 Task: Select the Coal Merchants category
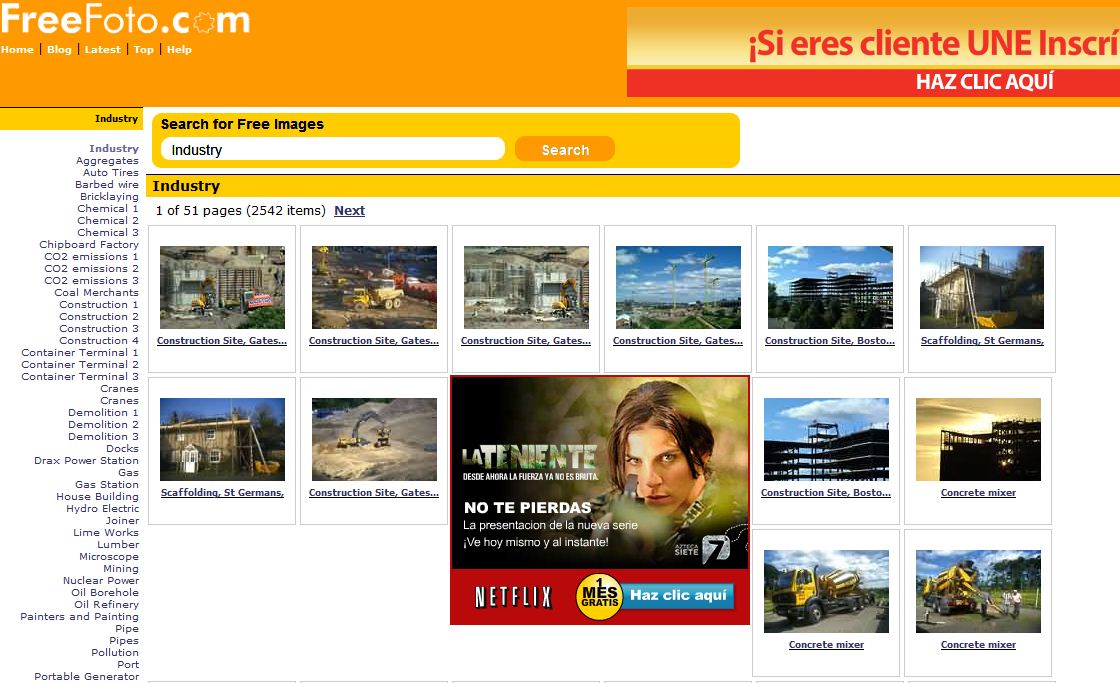[x=96, y=292]
